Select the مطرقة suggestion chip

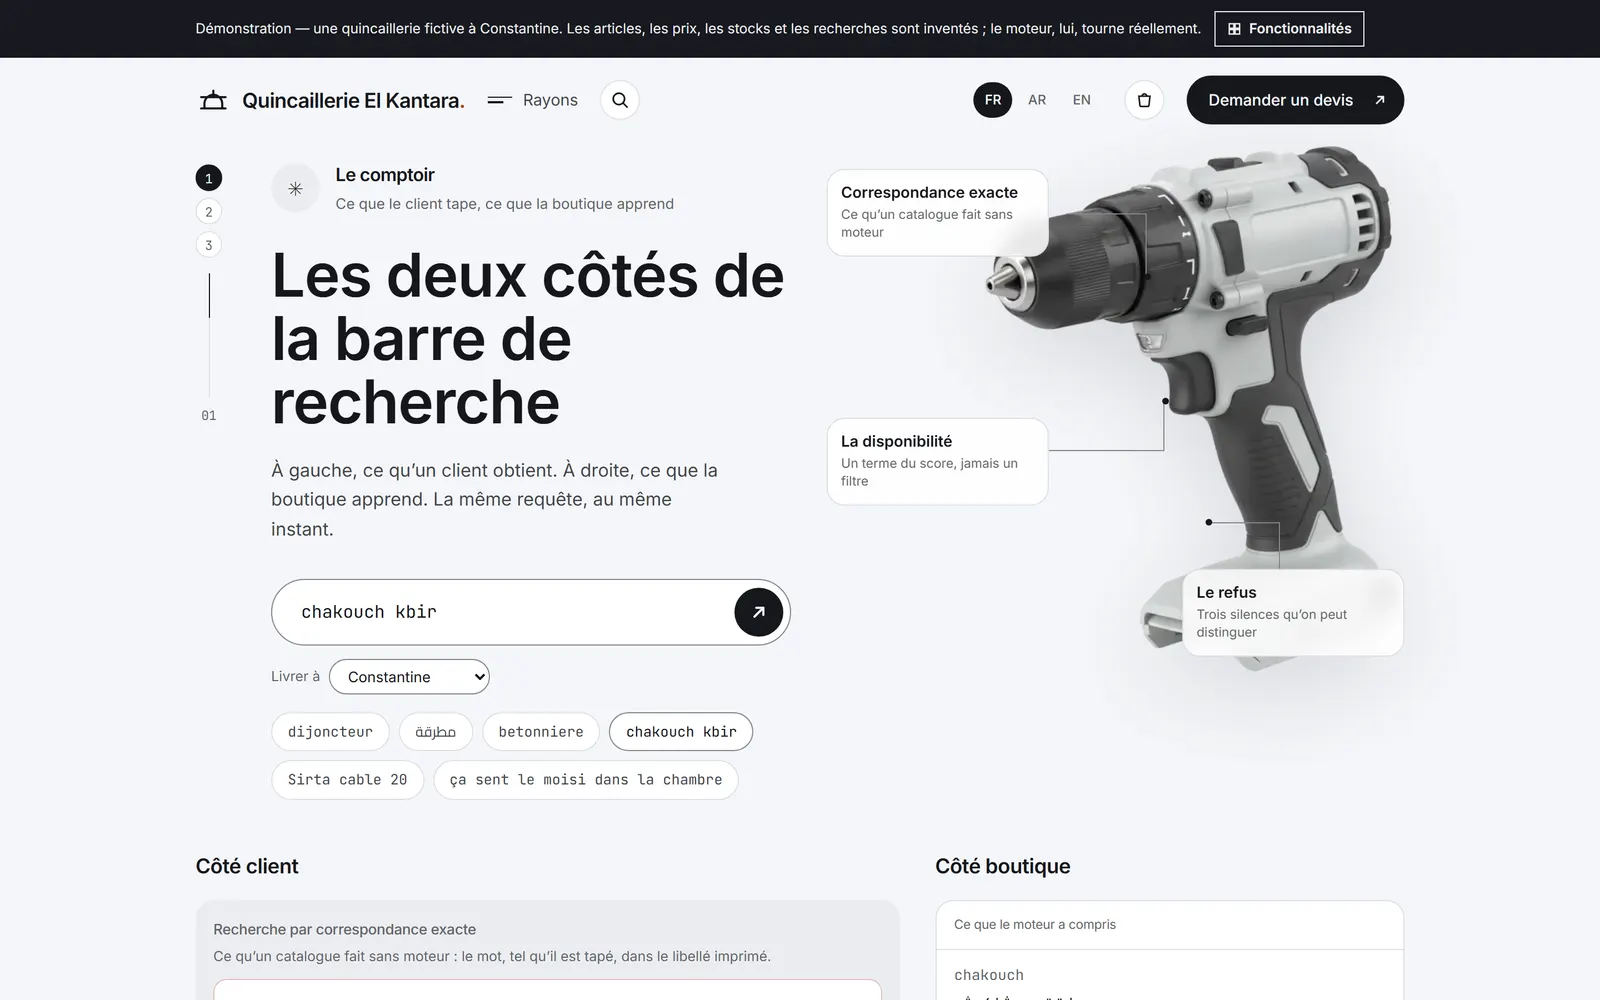[x=435, y=732]
